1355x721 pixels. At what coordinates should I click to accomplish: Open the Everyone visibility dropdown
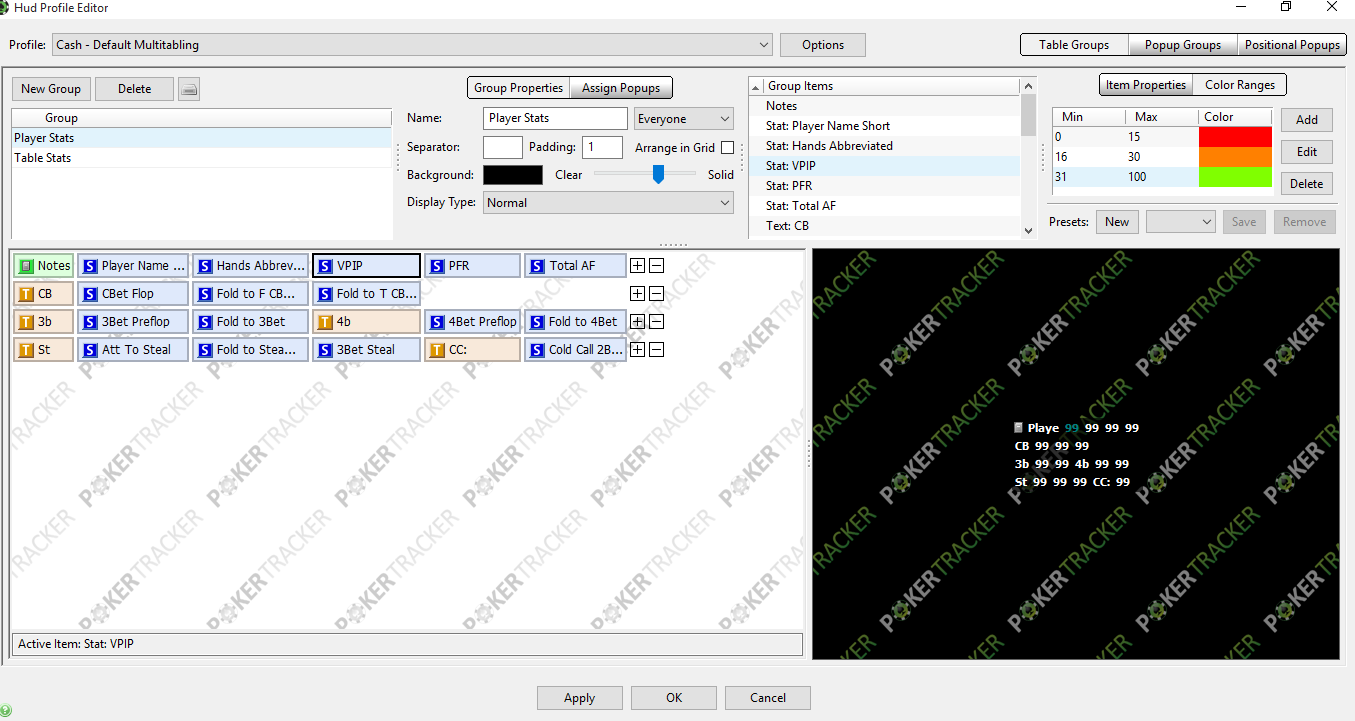(684, 119)
